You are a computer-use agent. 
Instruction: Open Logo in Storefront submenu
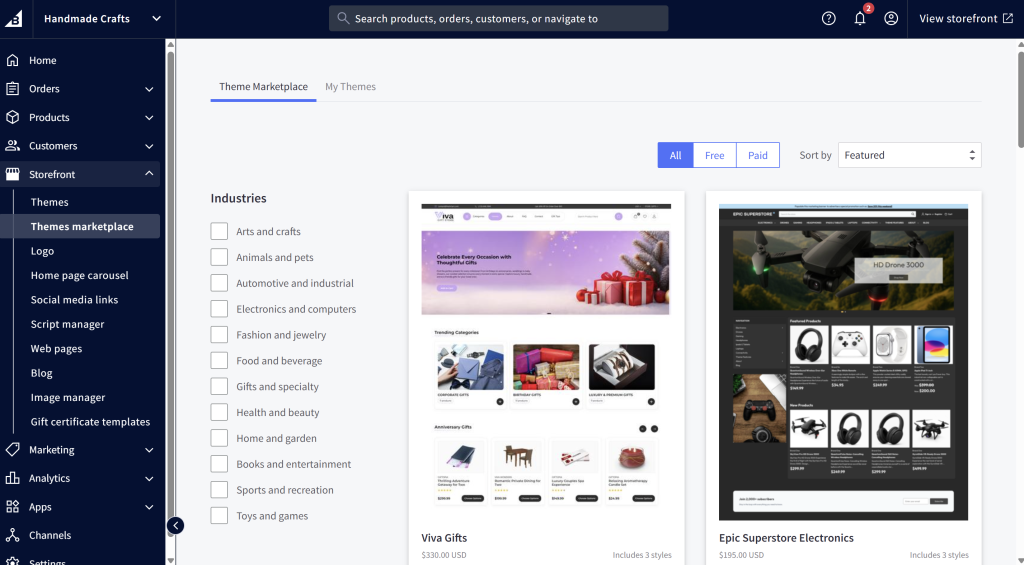point(42,251)
